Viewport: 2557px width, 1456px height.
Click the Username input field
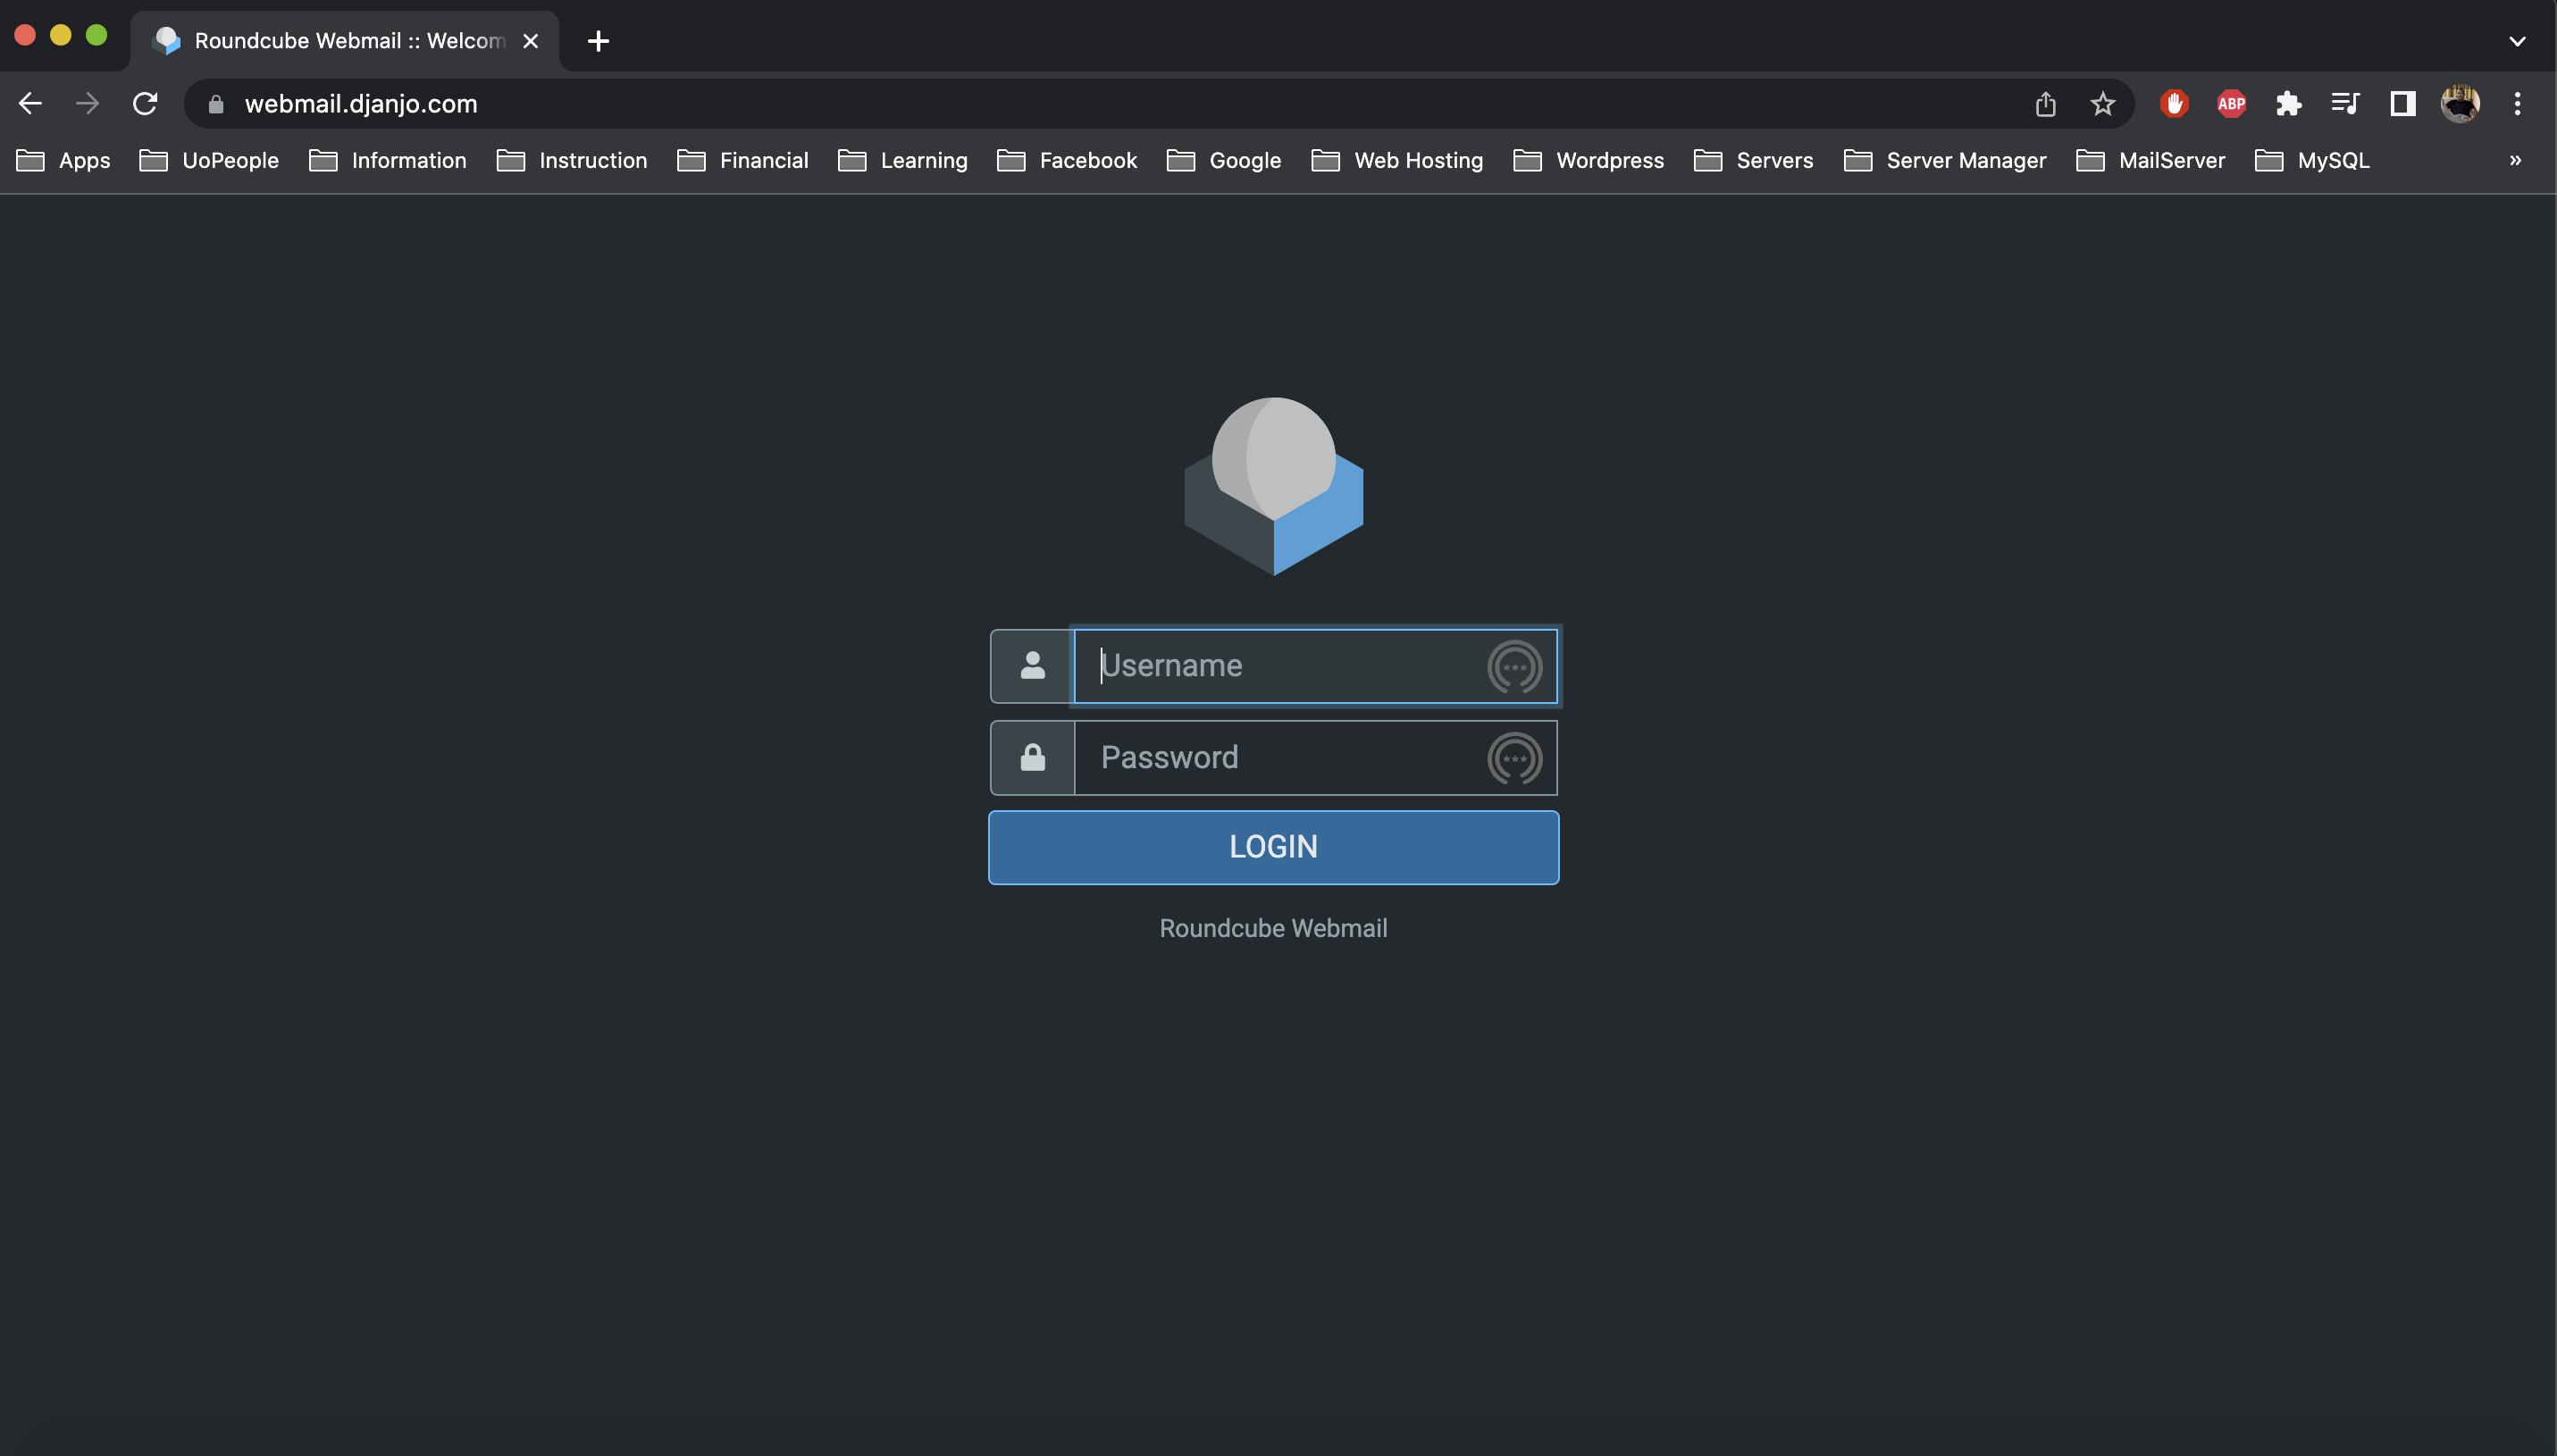(1314, 666)
